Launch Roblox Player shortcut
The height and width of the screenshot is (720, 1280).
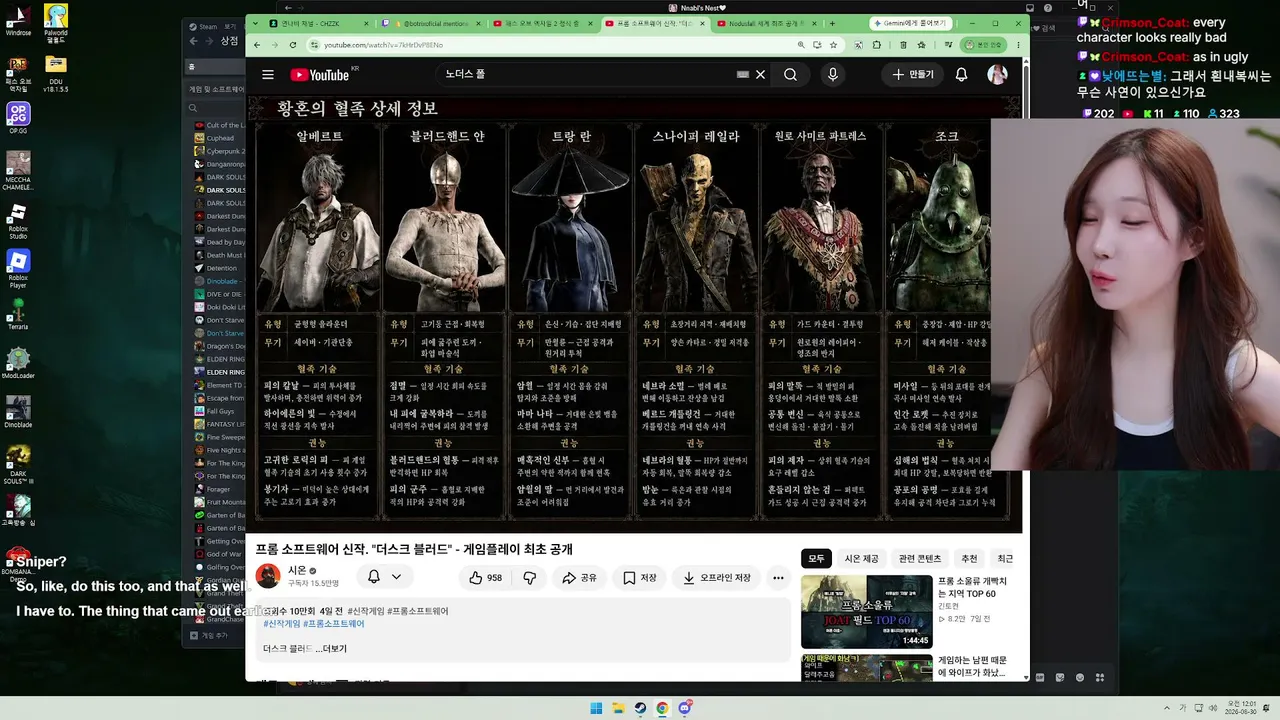click(x=18, y=268)
